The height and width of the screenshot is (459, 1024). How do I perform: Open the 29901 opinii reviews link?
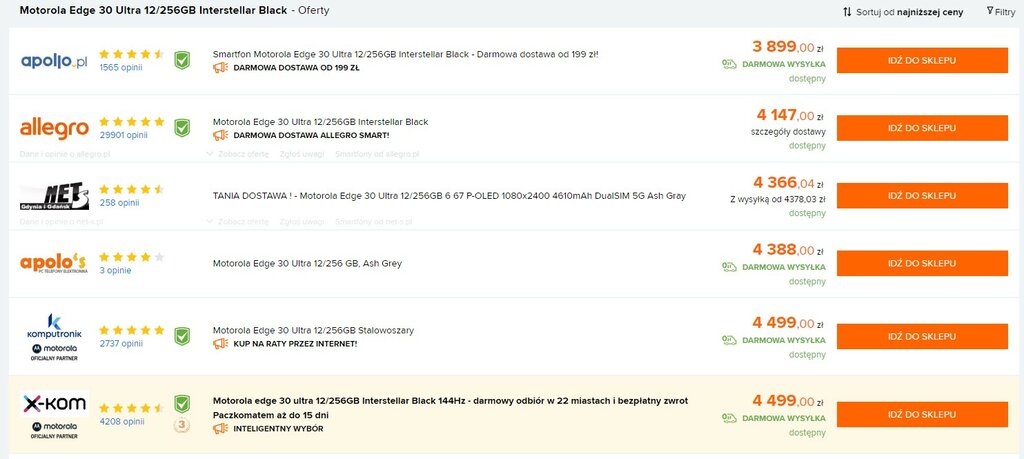click(x=123, y=135)
